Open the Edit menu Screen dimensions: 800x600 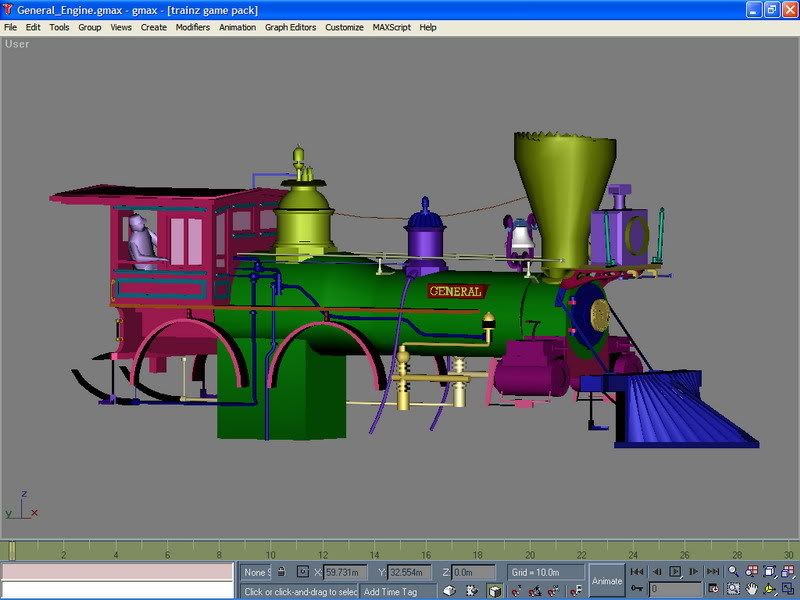(x=33, y=28)
